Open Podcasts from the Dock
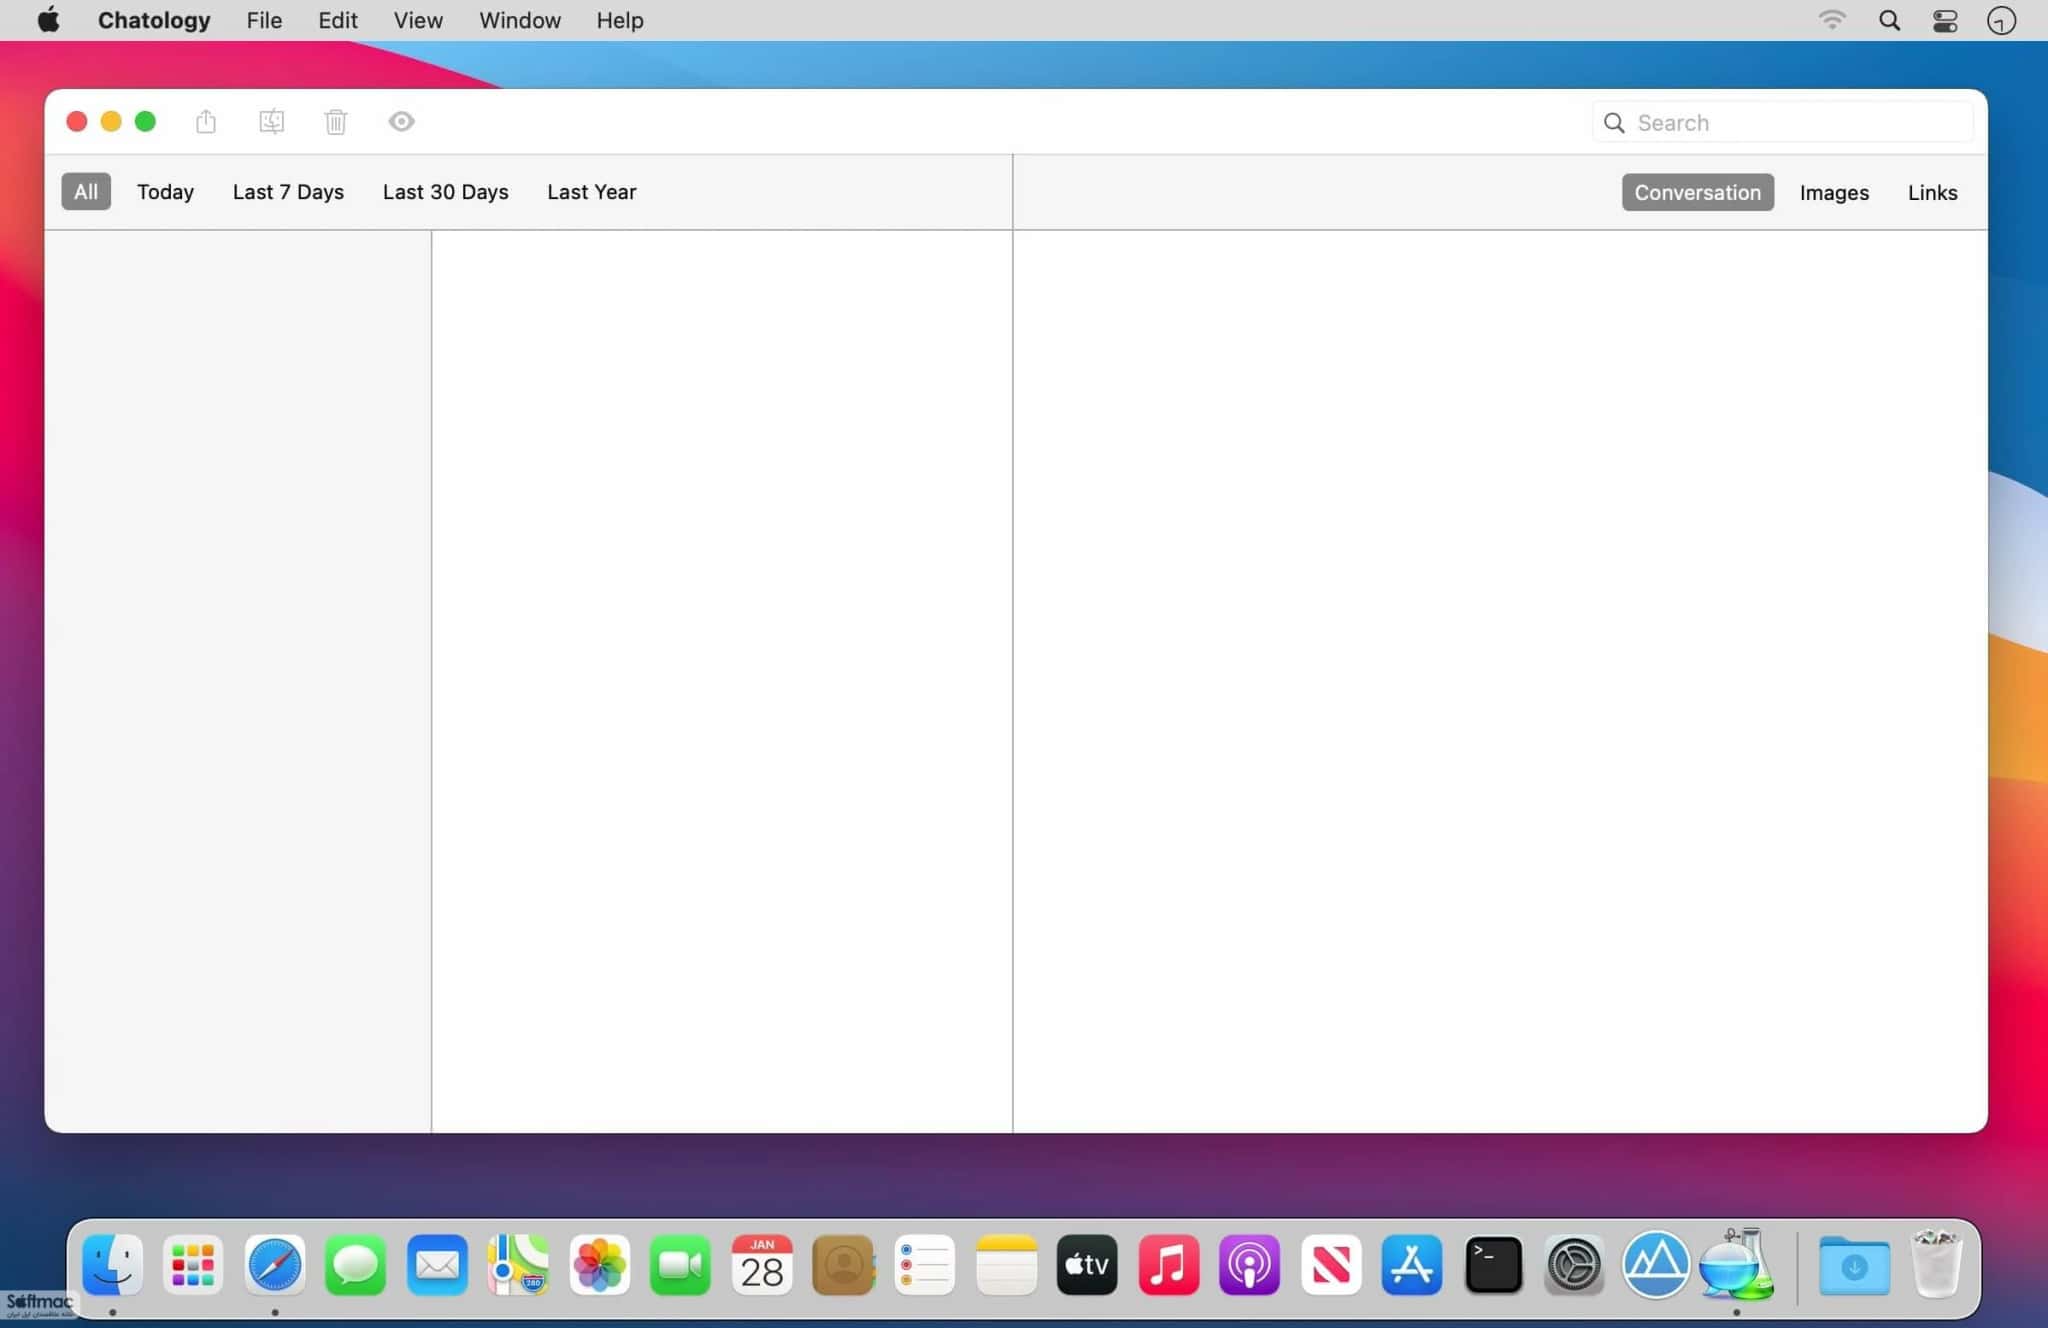 coord(1250,1265)
